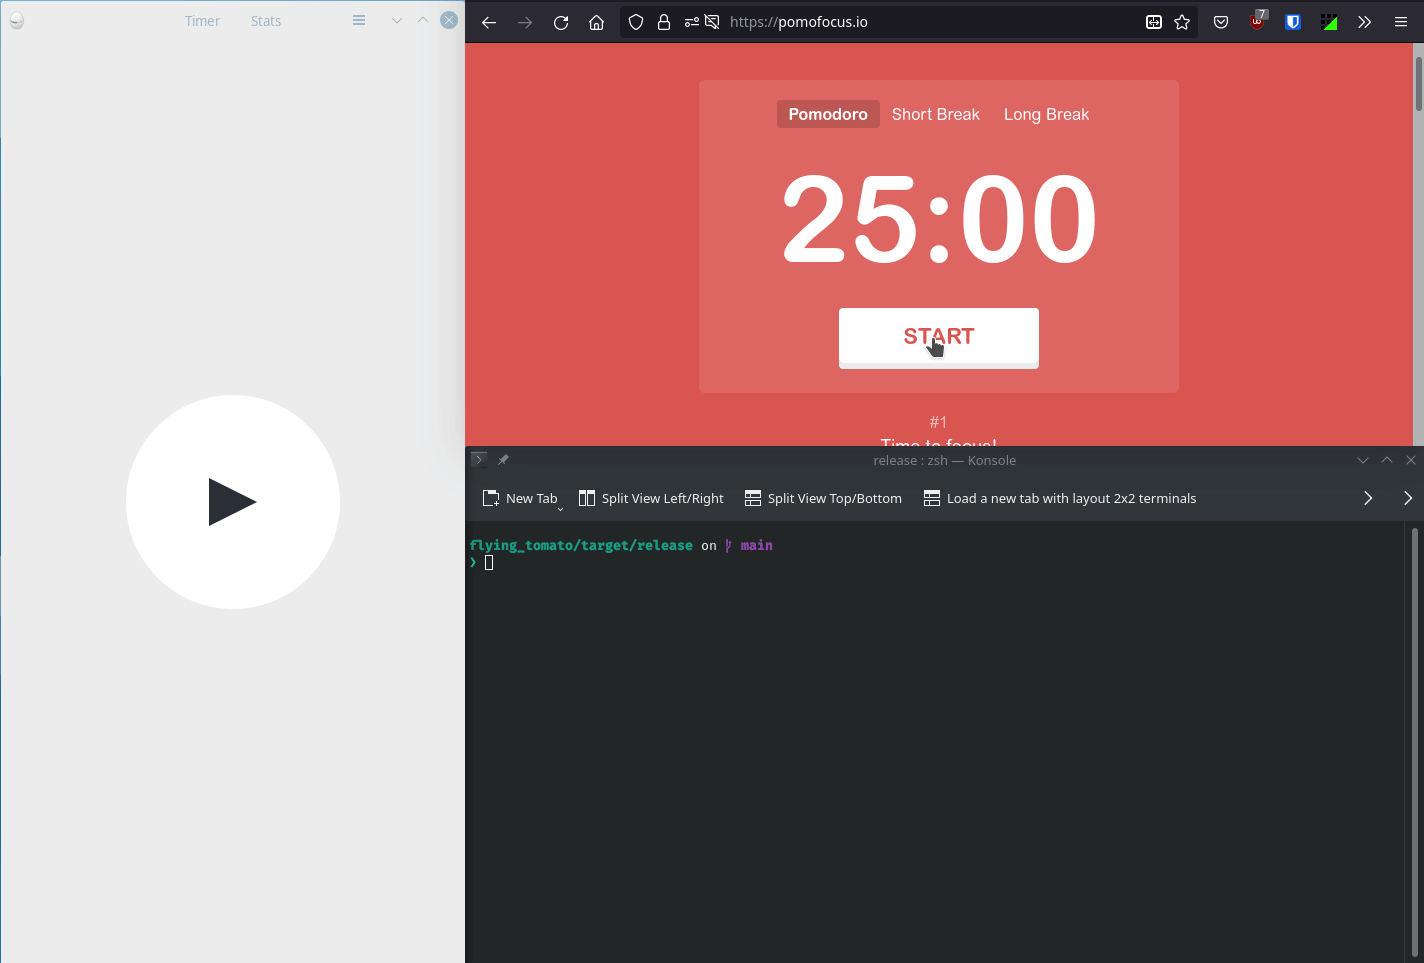This screenshot has height=963, width=1424.
Task: Click the main branch name in terminal prompt
Action: 756,545
